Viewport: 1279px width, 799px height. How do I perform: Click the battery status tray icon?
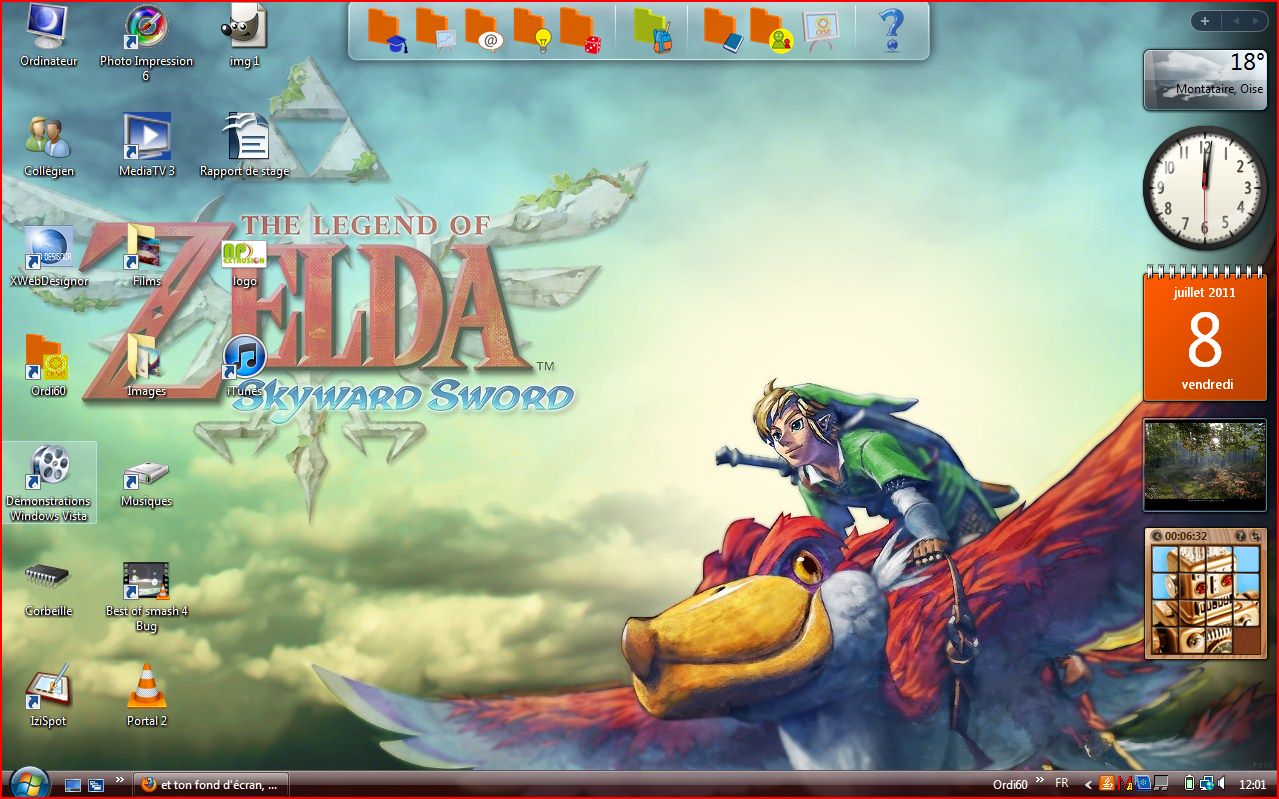1190,784
